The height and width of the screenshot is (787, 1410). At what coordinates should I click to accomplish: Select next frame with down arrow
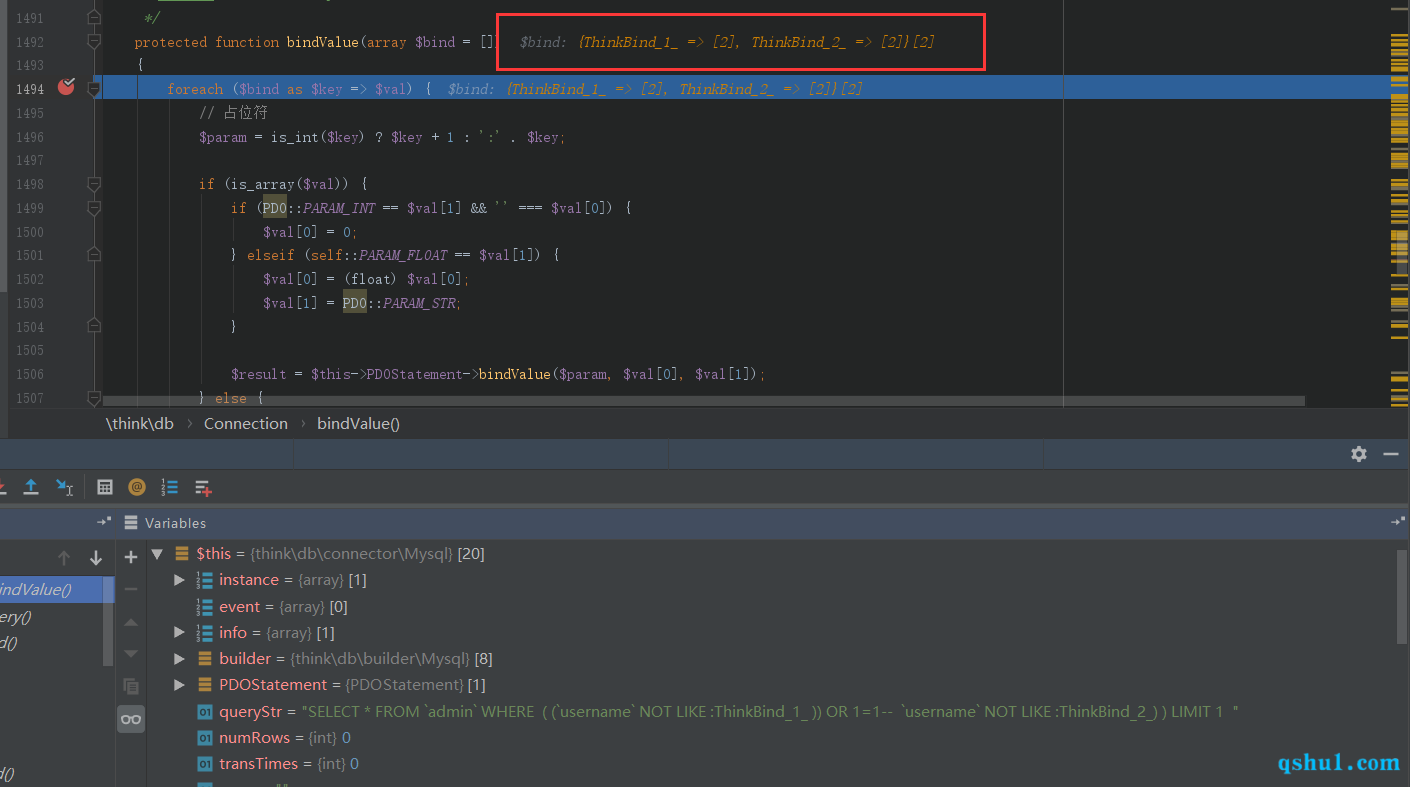pos(96,558)
